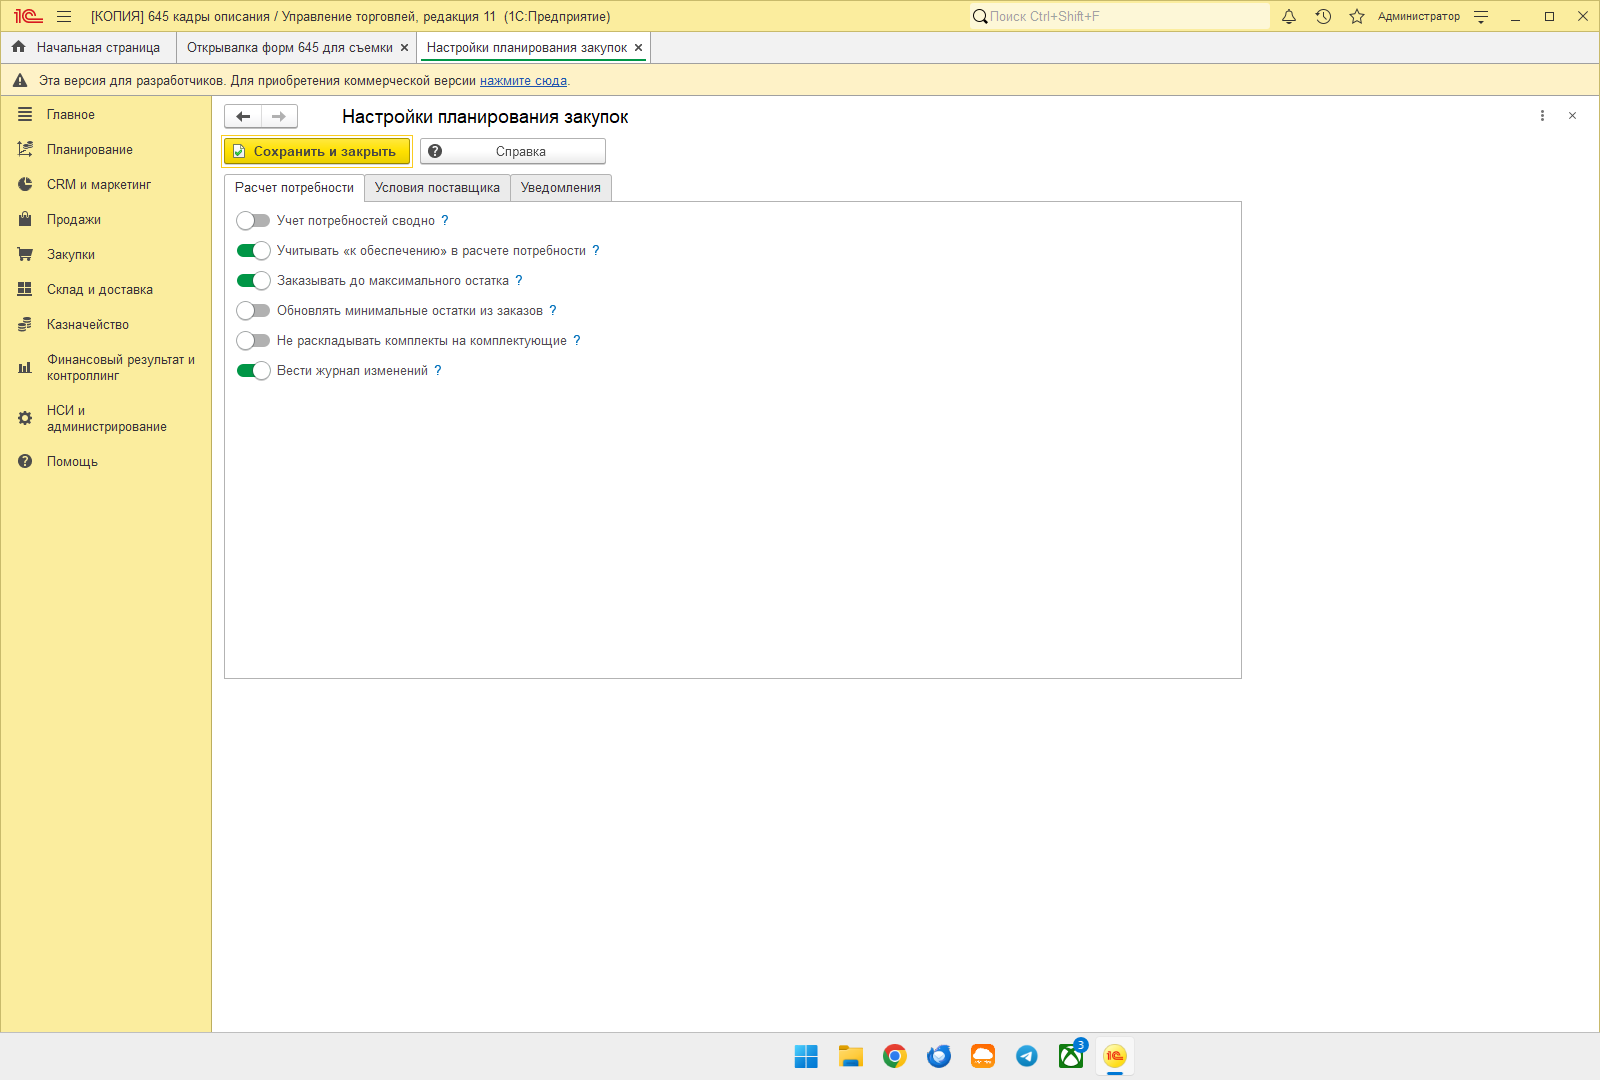
Task: Open the main menu hamburger icon
Action: coord(64,16)
